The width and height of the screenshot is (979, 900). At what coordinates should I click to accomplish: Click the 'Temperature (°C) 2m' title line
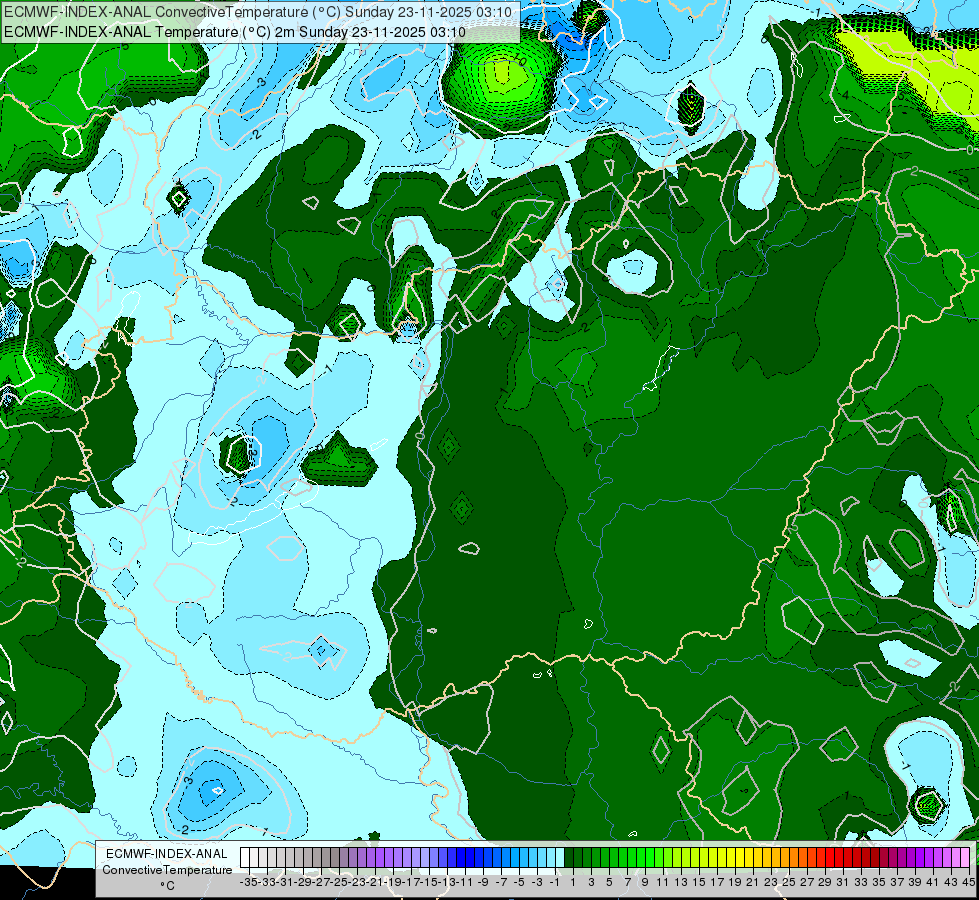[x=235, y=32]
